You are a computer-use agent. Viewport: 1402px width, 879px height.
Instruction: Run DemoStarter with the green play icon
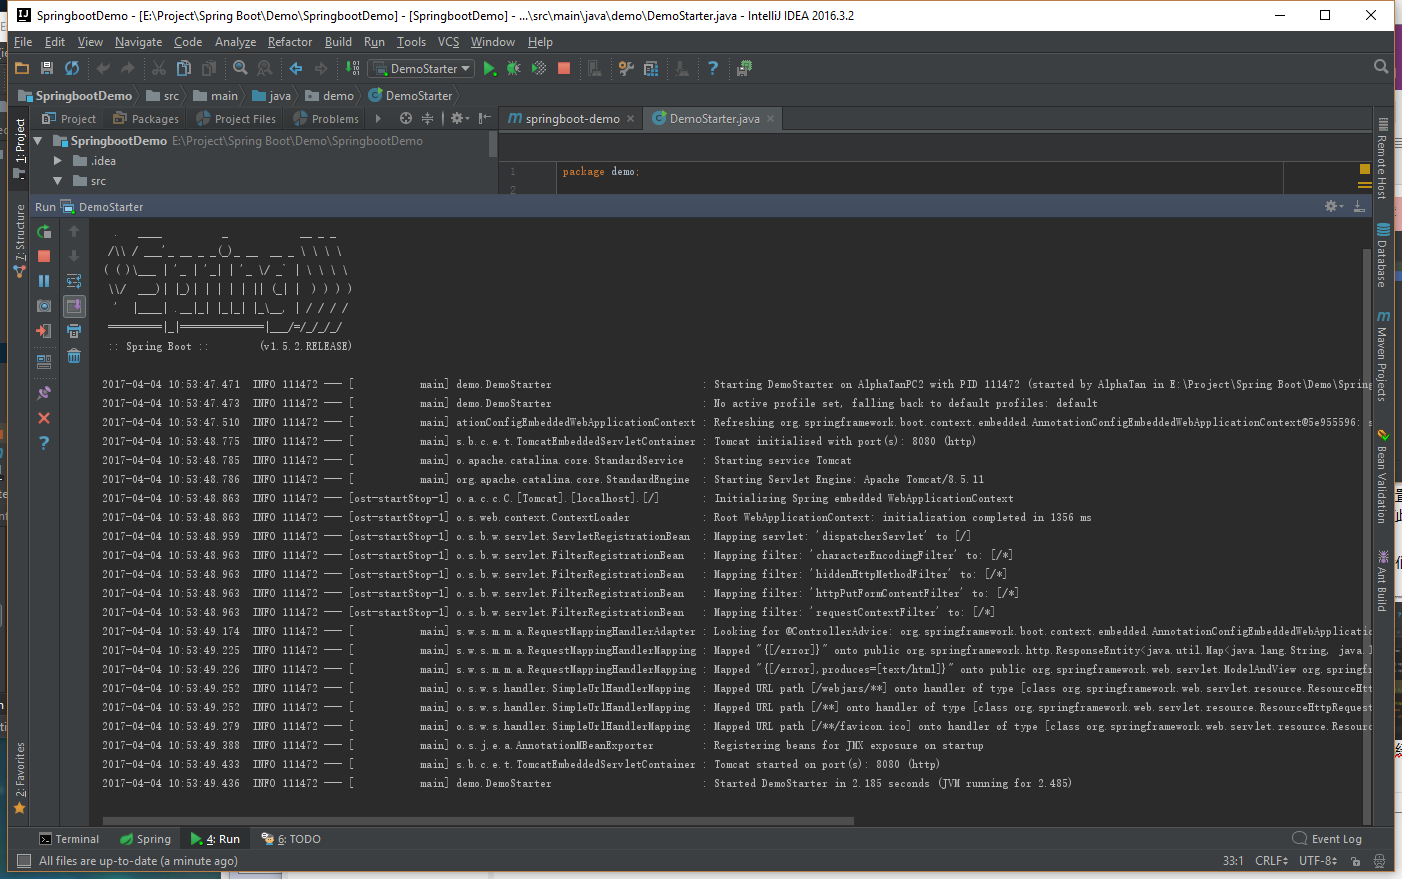(x=489, y=68)
